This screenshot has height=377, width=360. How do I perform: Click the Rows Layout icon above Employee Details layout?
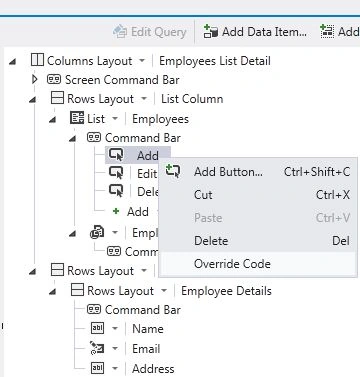57,270
